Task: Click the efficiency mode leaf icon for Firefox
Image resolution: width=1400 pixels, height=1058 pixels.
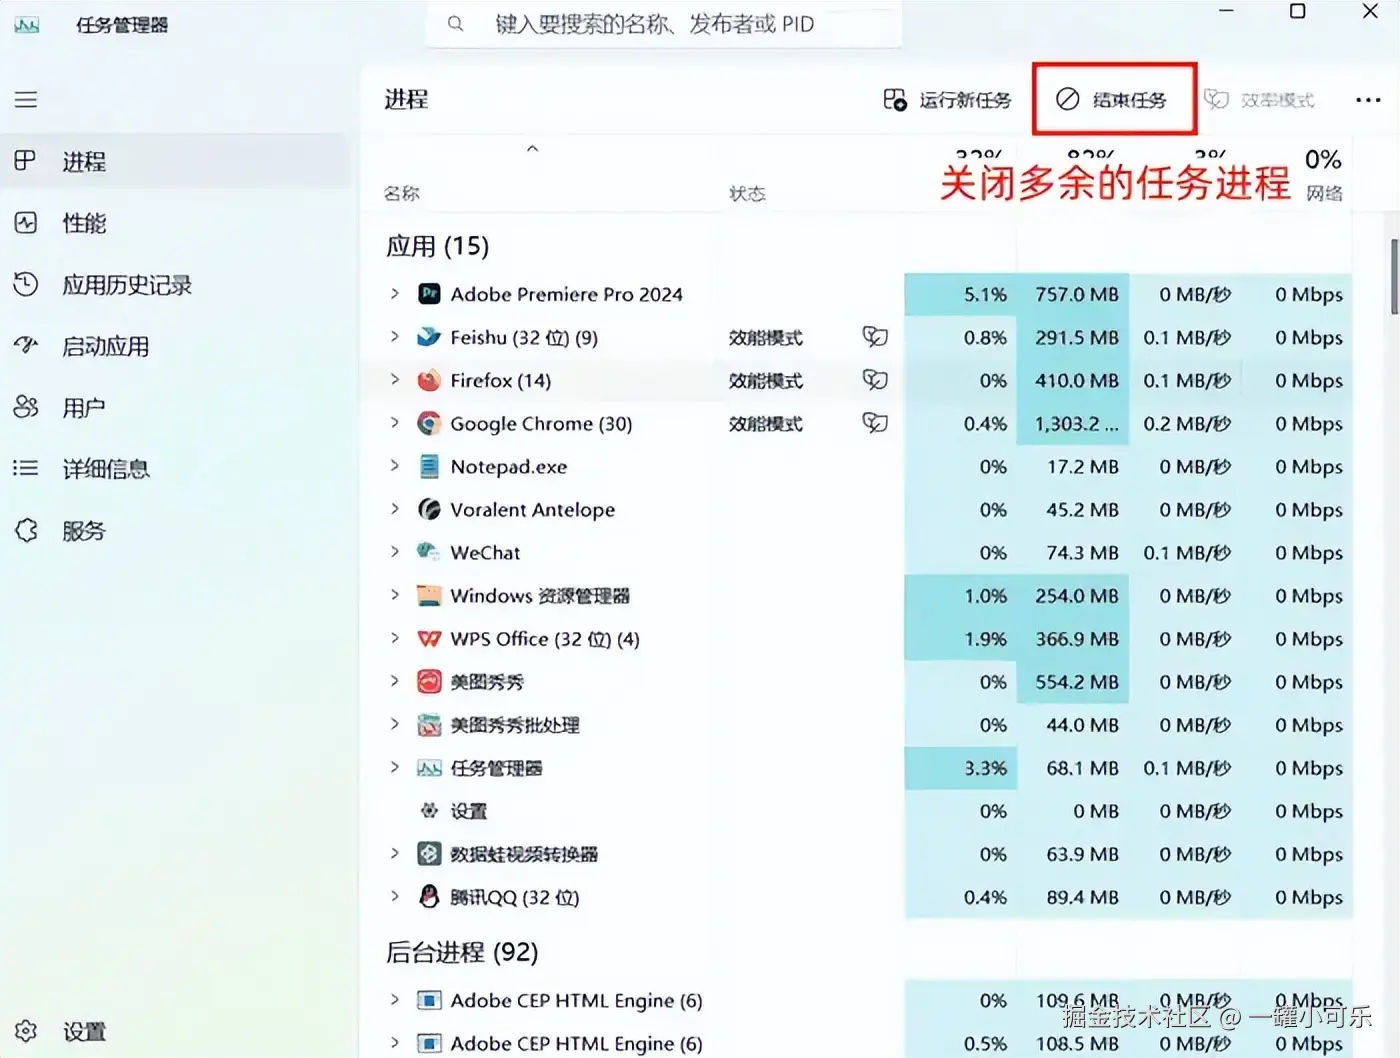Action: 875,380
